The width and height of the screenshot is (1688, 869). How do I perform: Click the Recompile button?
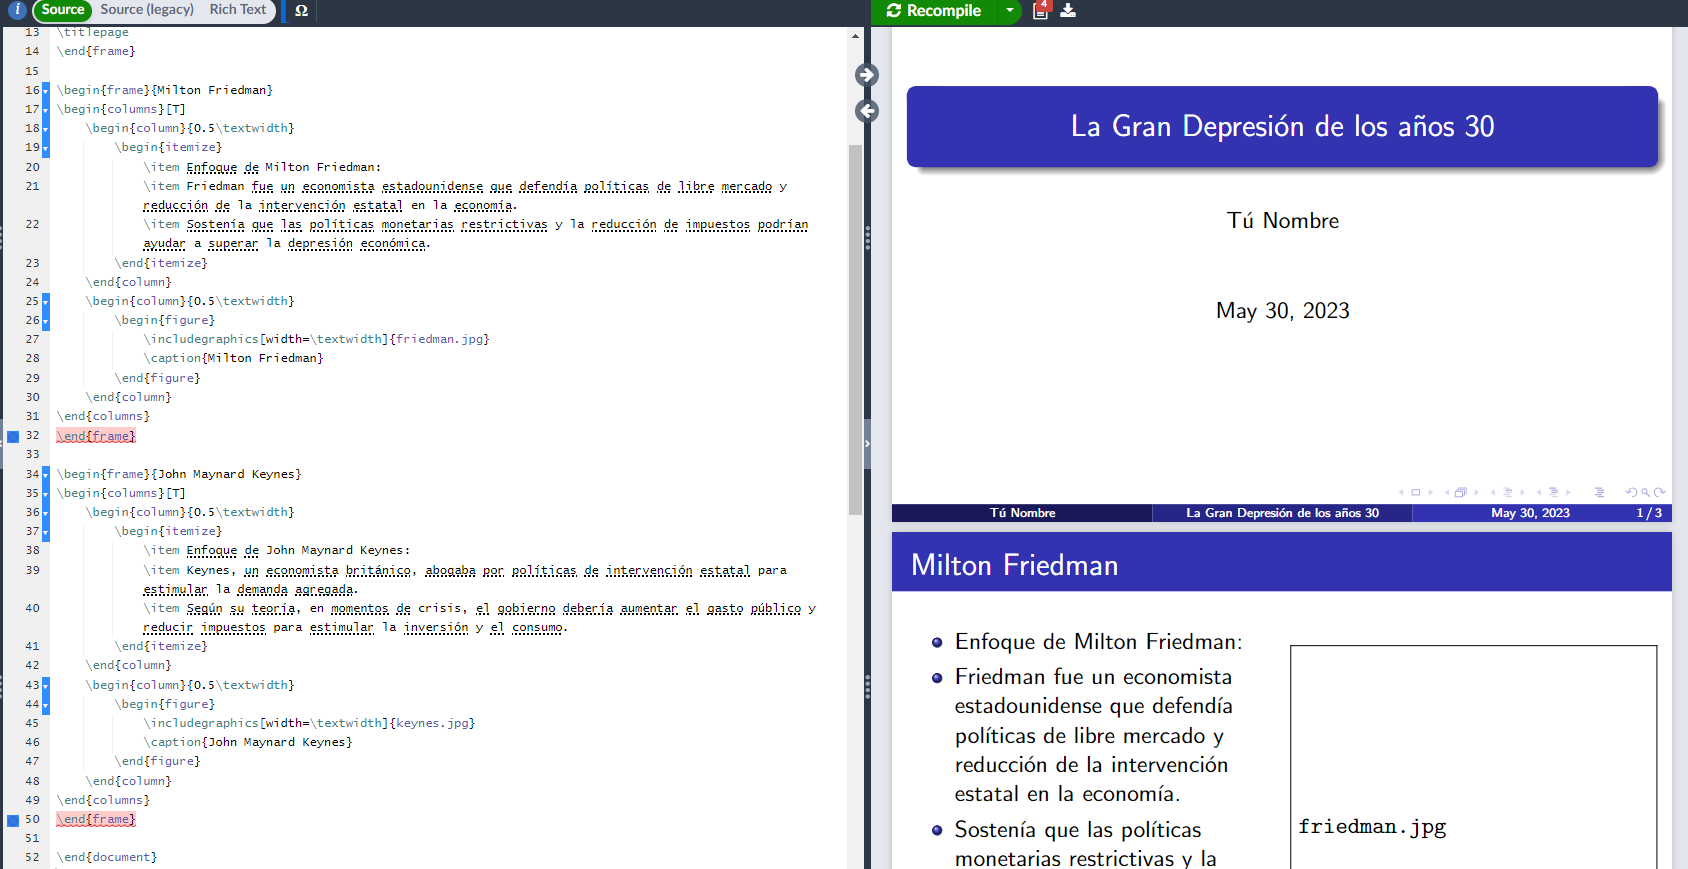tap(934, 10)
